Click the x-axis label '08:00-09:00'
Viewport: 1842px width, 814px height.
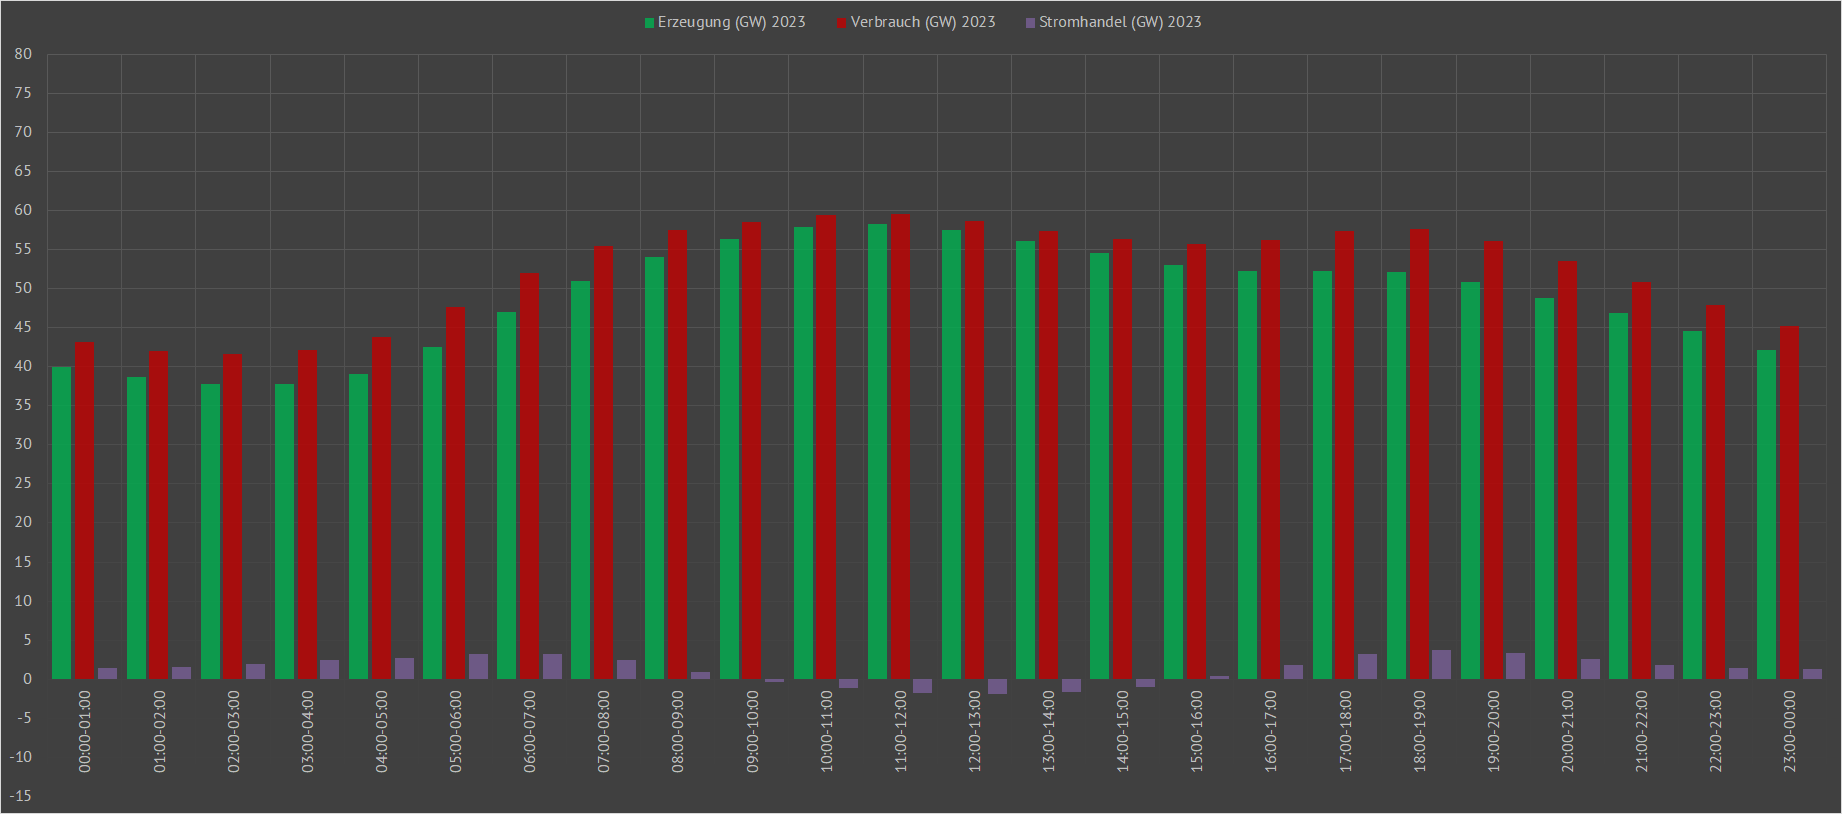(678, 731)
